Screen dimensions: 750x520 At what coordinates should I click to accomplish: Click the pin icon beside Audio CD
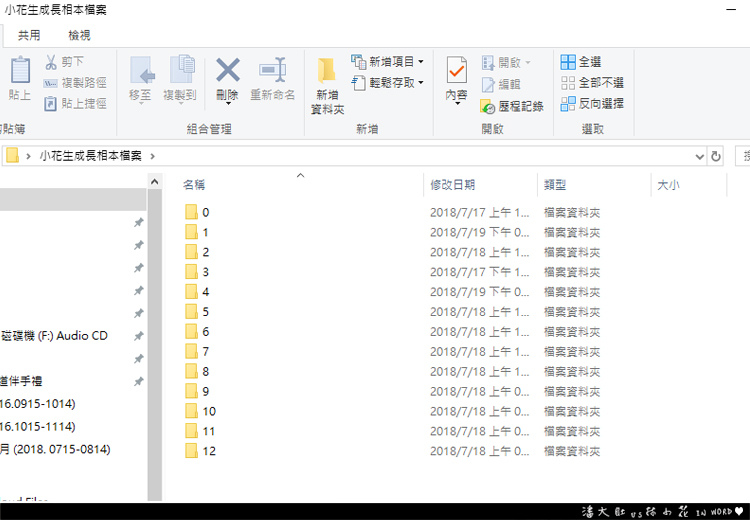[139, 336]
